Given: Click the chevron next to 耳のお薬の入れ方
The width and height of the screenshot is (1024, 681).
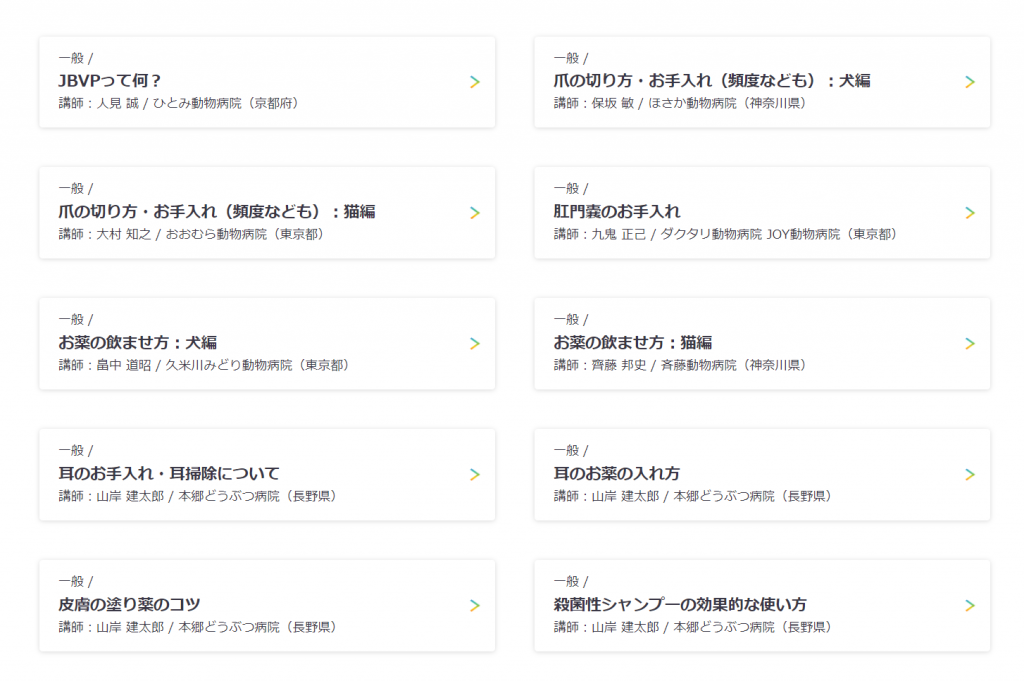Looking at the screenshot, I should coord(970,475).
